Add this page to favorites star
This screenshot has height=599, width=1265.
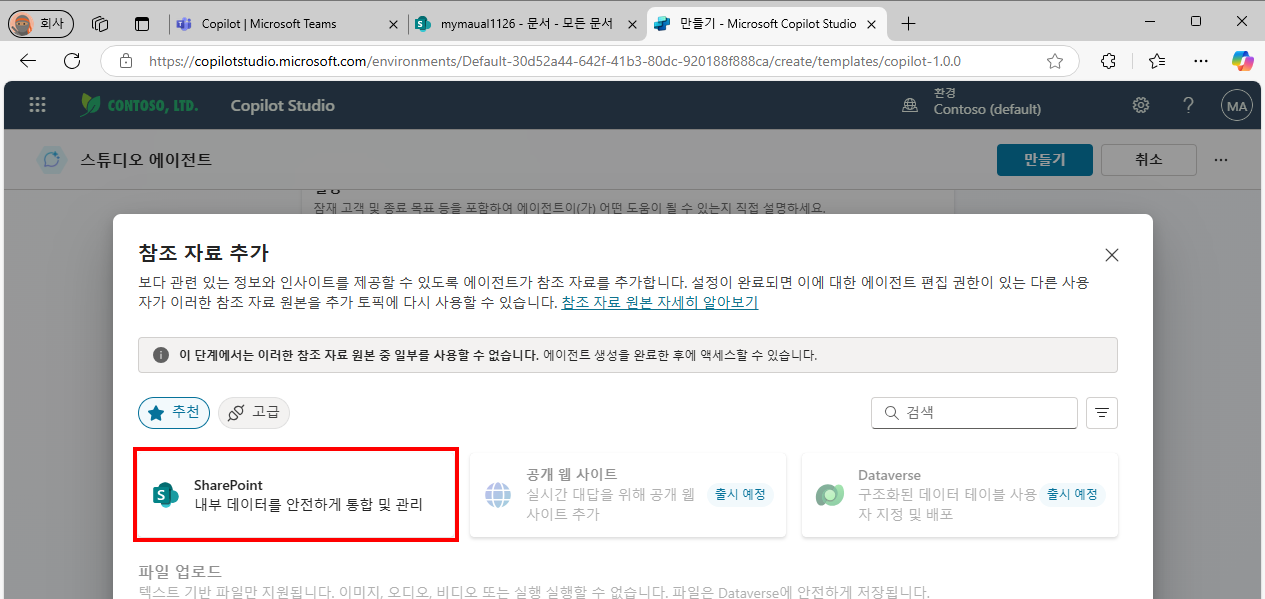click(x=1054, y=61)
